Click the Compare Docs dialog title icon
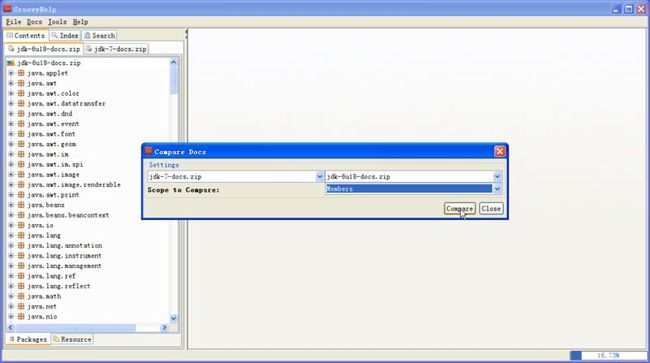Viewport: 650px width, 363px height. point(148,151)
